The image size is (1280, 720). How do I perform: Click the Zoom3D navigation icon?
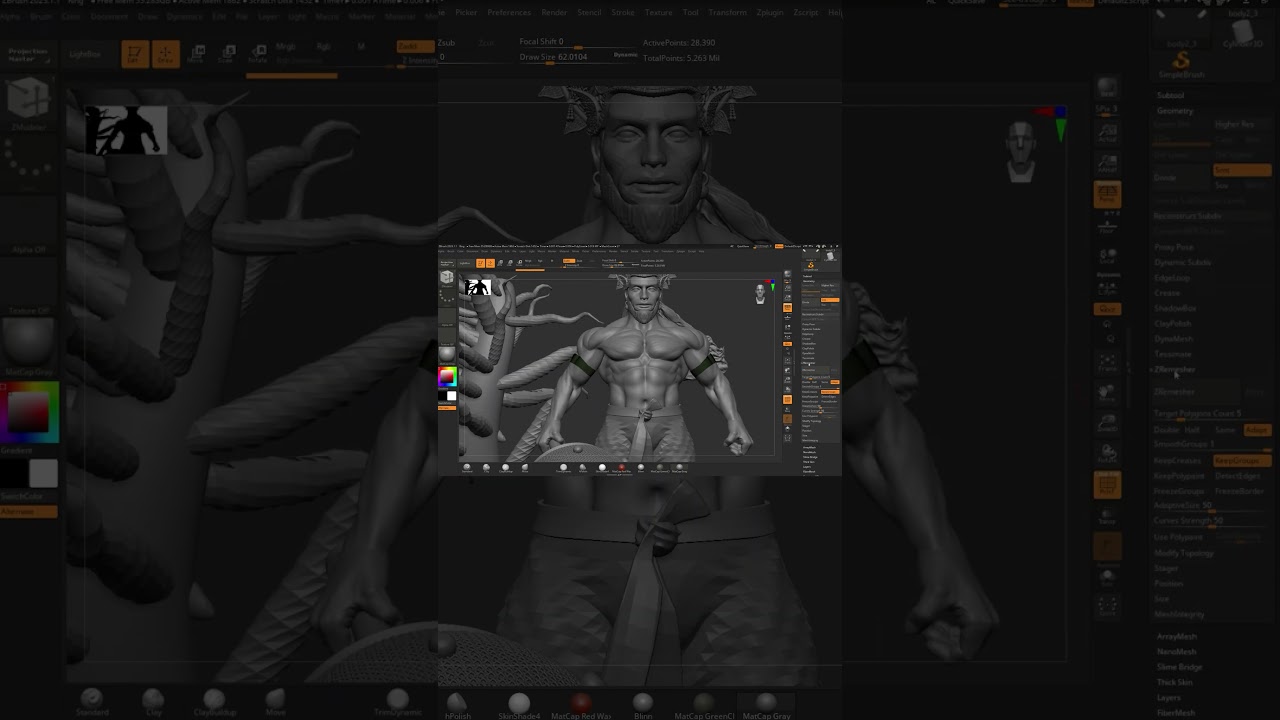click(1107, 423)
